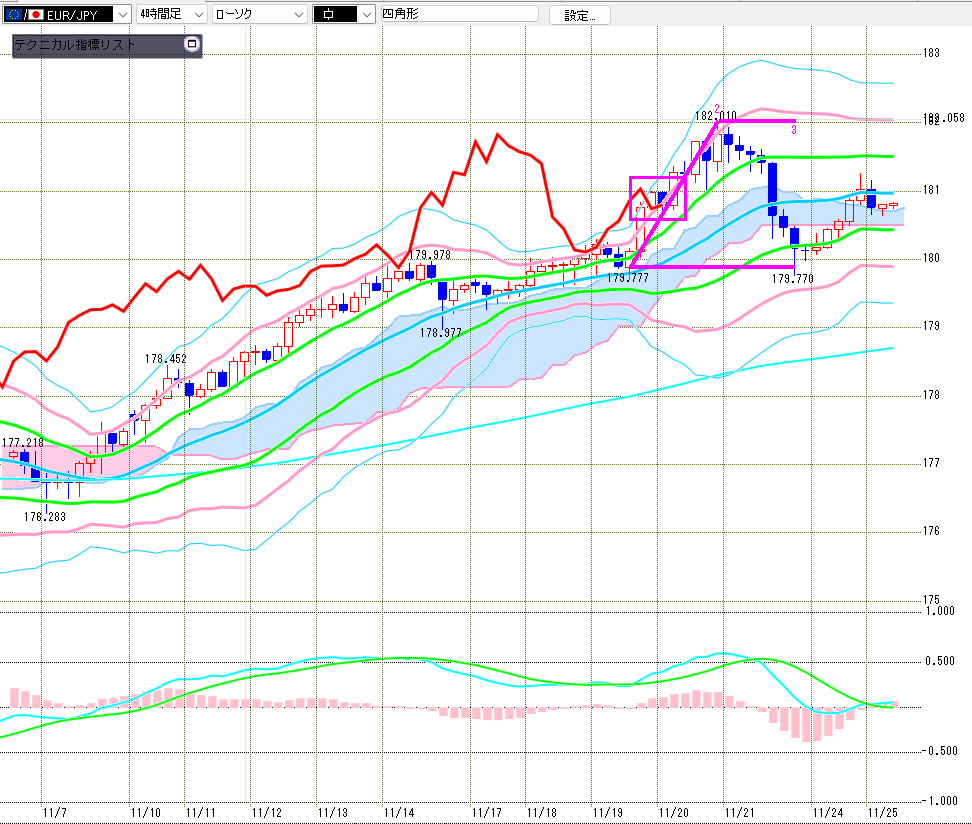The width and height of the screenshot is (972, 824).
Task: Click the 11/14 date label on time axis
Action: click(x=399, y=813)
